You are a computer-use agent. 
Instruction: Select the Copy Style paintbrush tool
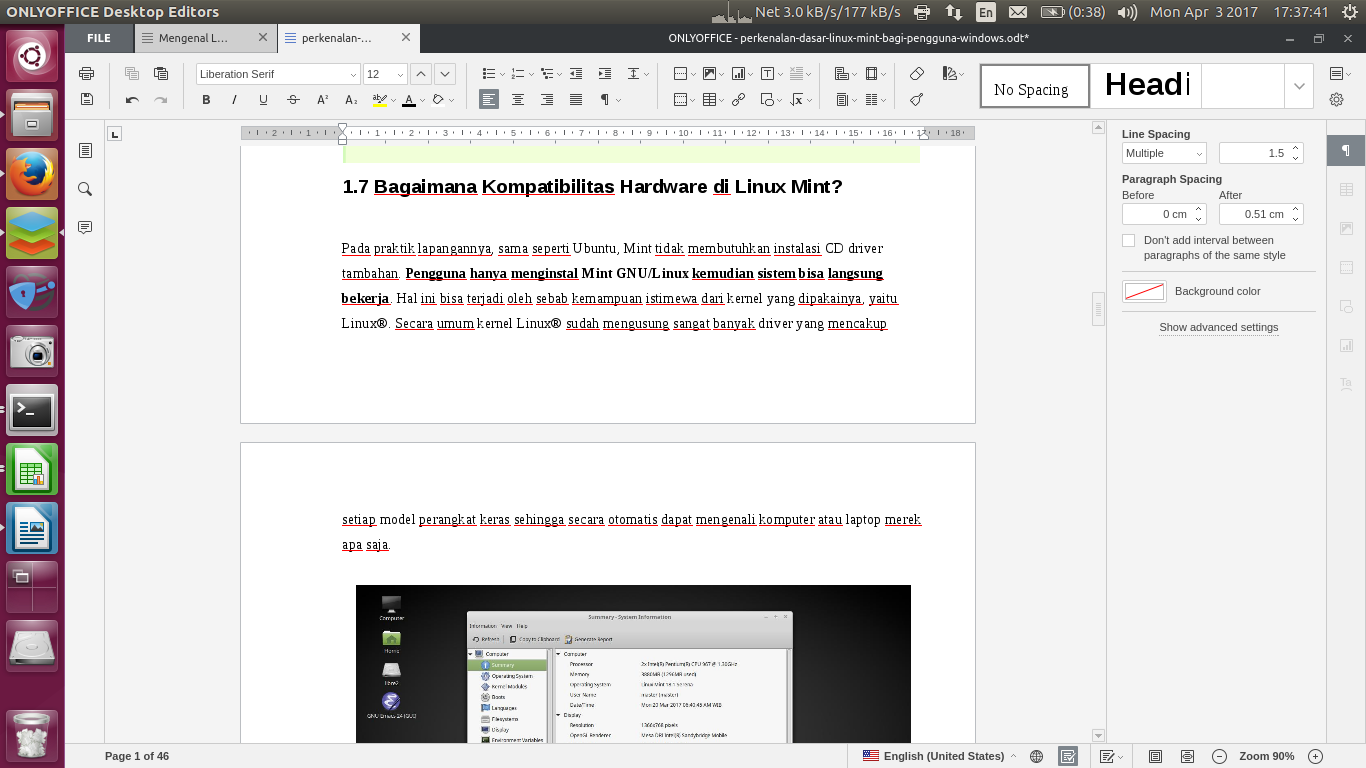916,99
